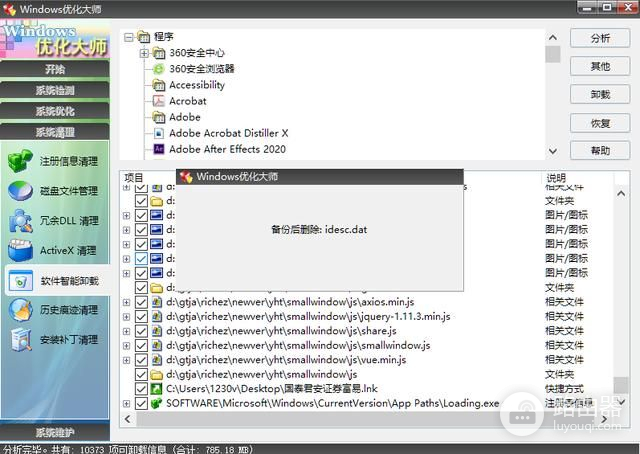Expand the share.js row
Image resolution: width=640 pixels, height=454 pixels.
[127, 331]
